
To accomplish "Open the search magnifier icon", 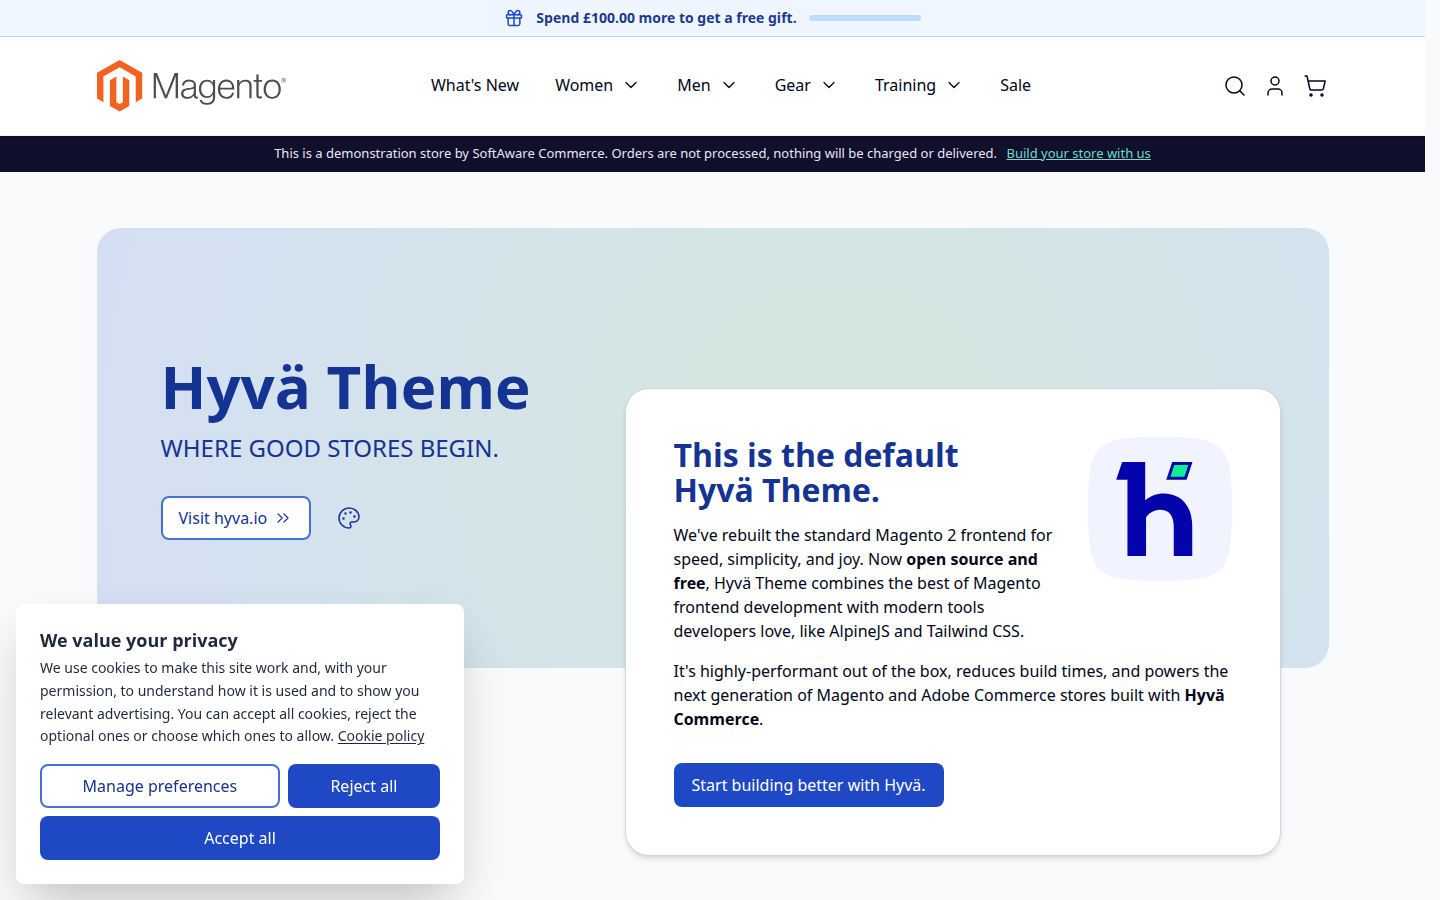I will coord(1235,86).
